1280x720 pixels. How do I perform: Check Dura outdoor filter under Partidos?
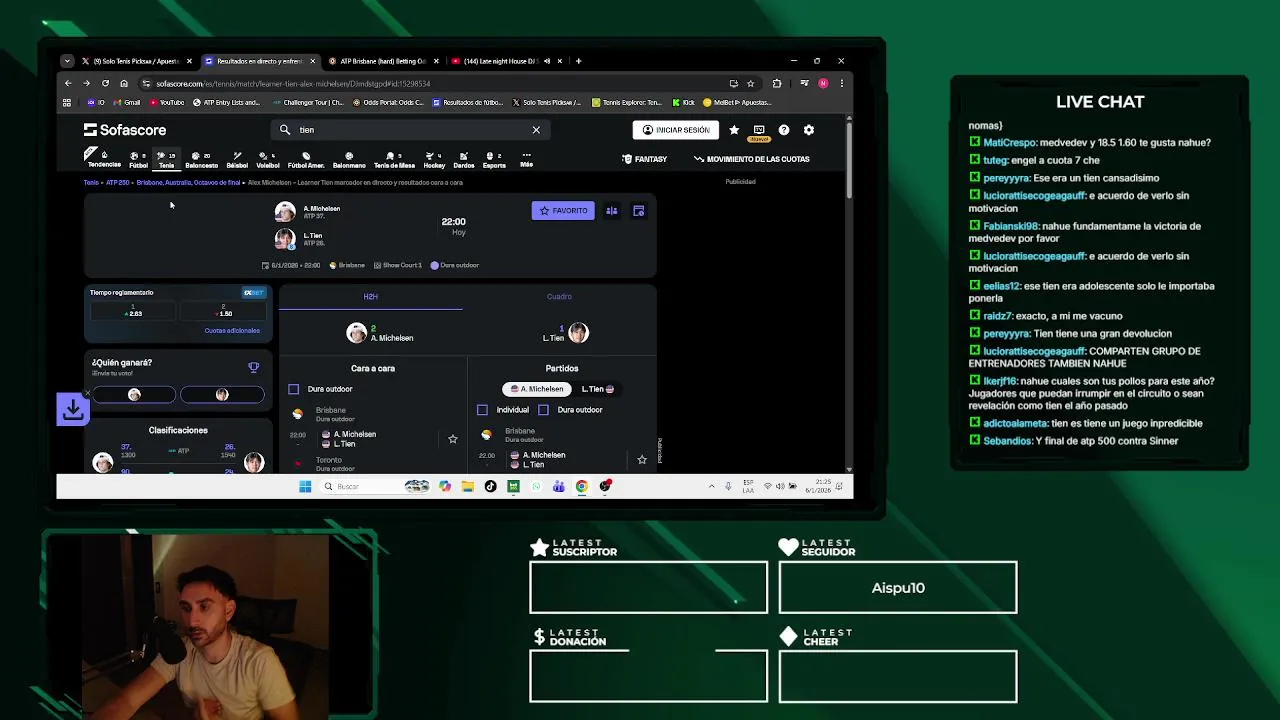click(543, 410)
